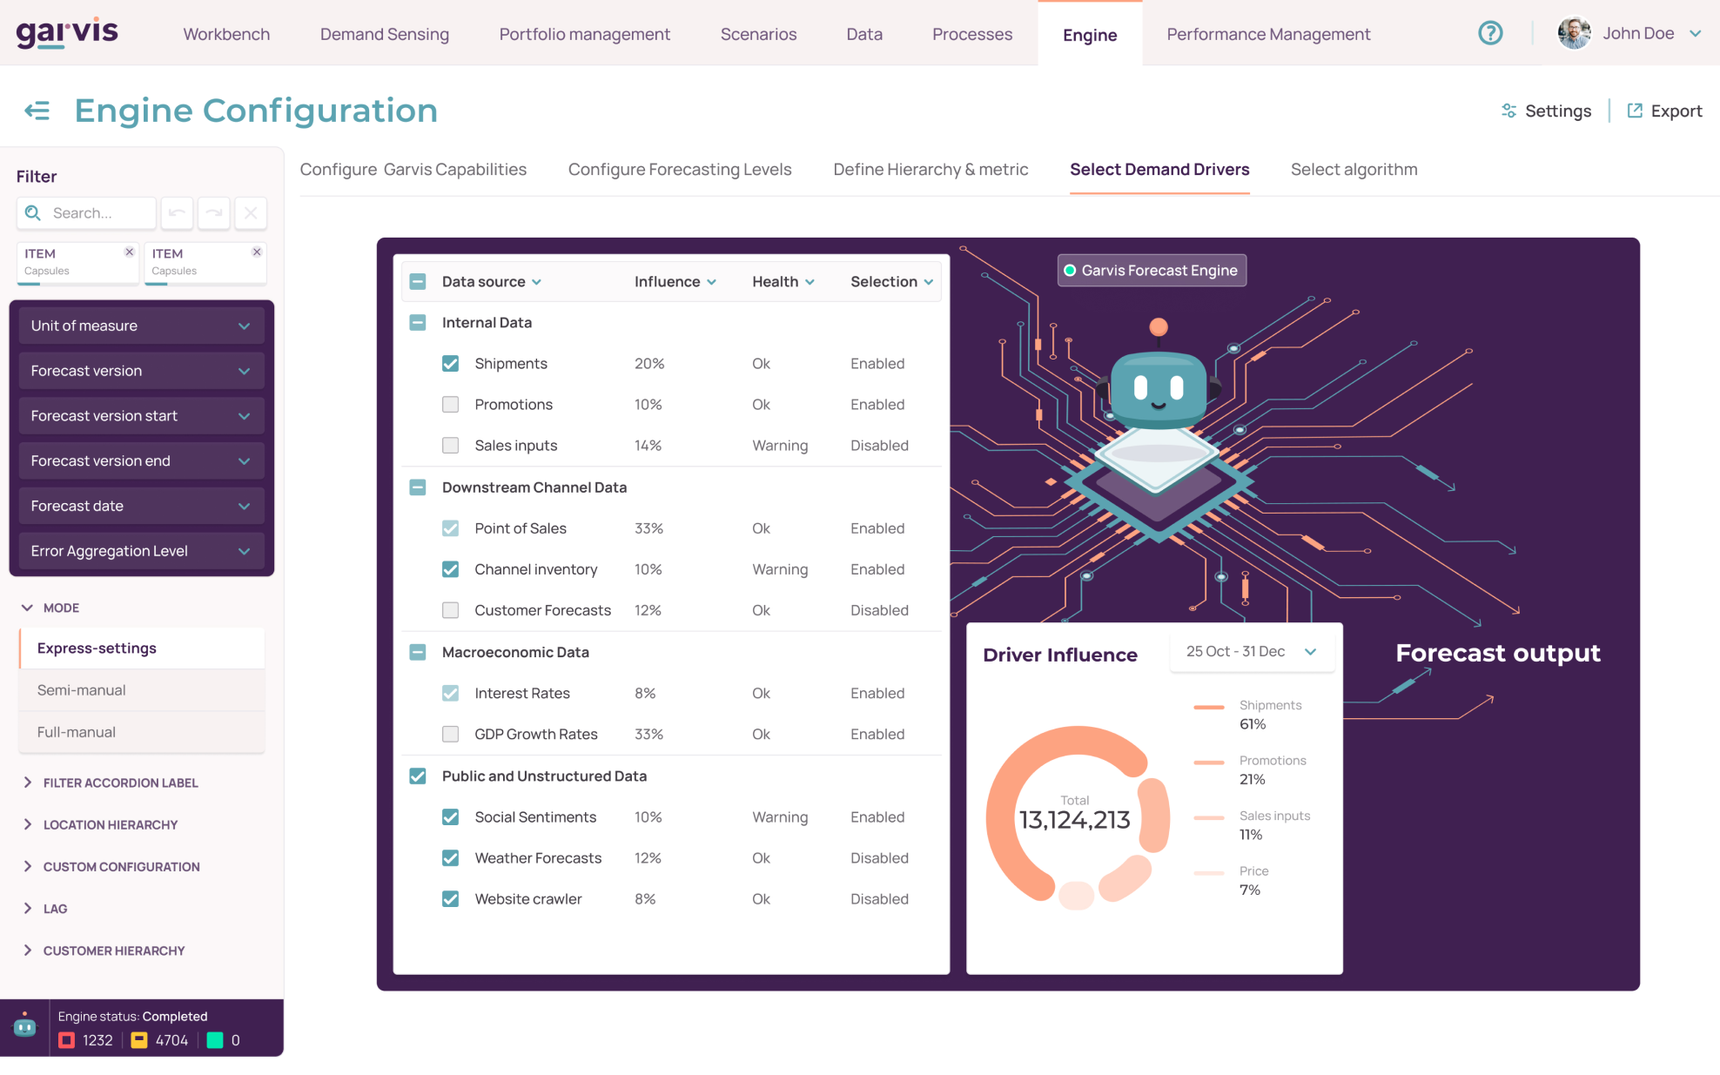Click the Export button
The height and width of the screenshot is (1075, 1720).
tap(1665, 111)
